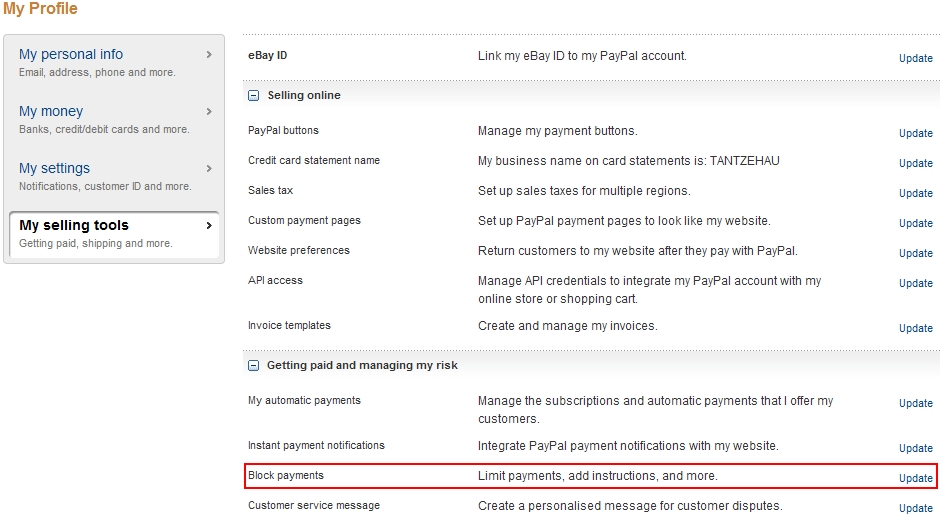Viewport: 940px width, 520px height.
Task: Open My settings section
Action: coord(55,168)
